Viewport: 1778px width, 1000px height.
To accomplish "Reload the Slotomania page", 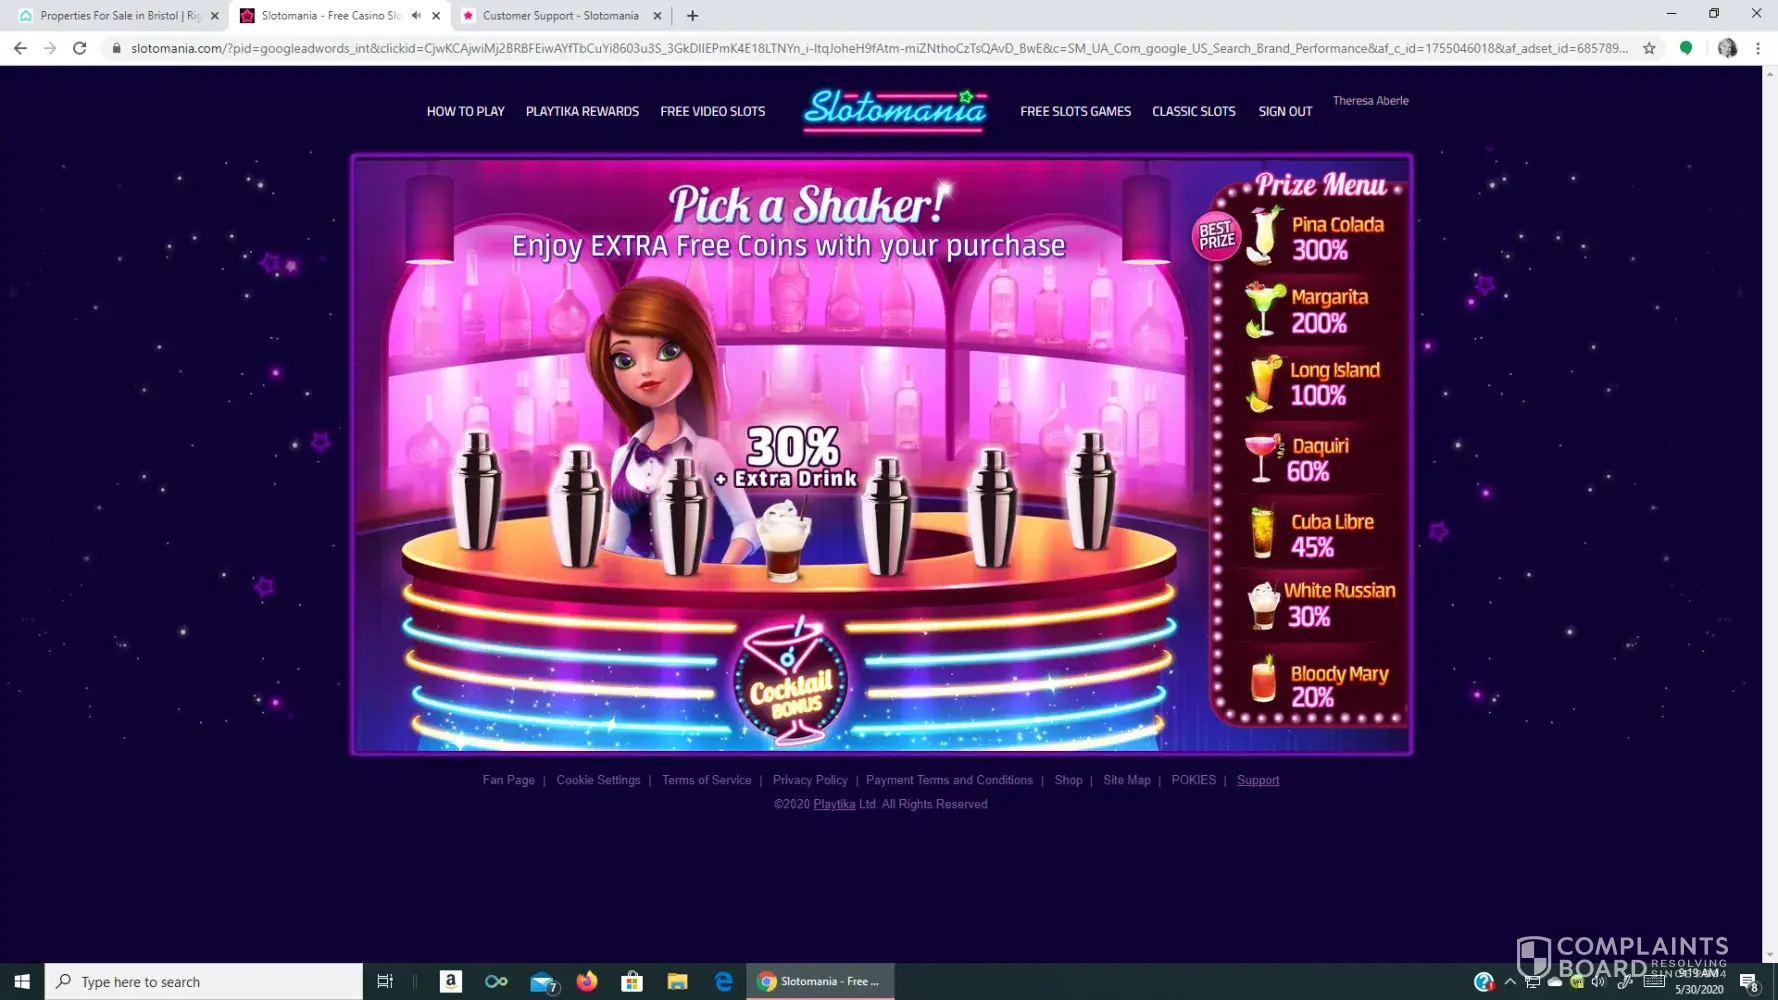I will tap(80, 48).
